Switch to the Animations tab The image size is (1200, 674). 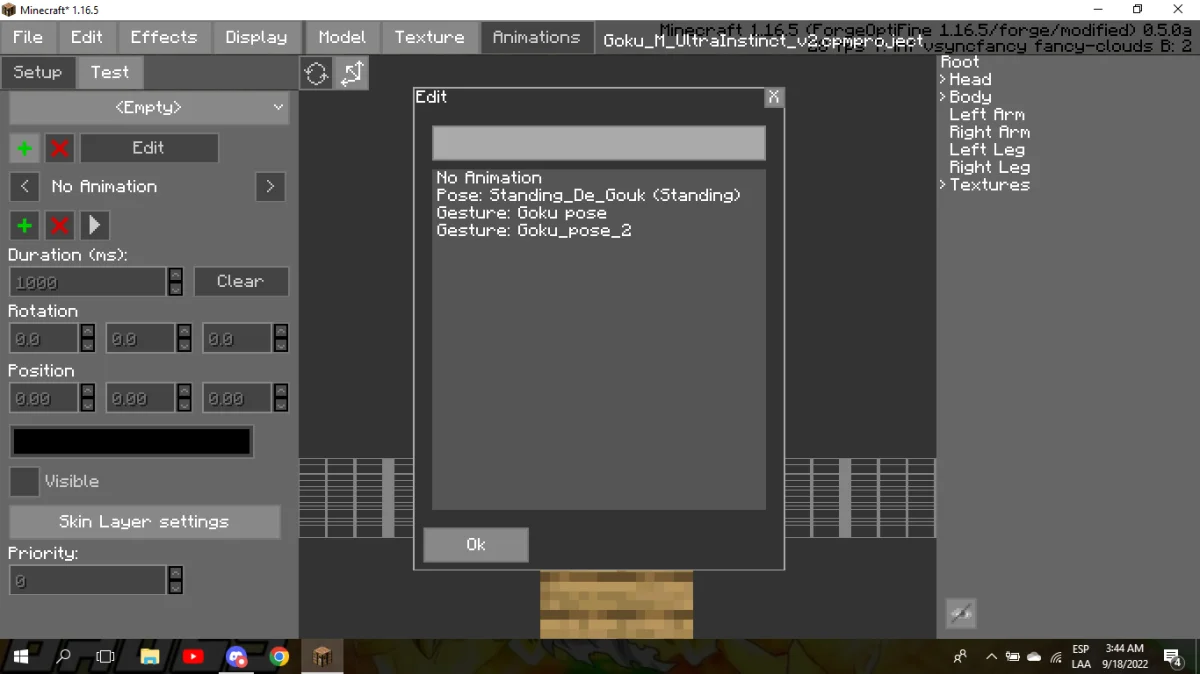537,38
